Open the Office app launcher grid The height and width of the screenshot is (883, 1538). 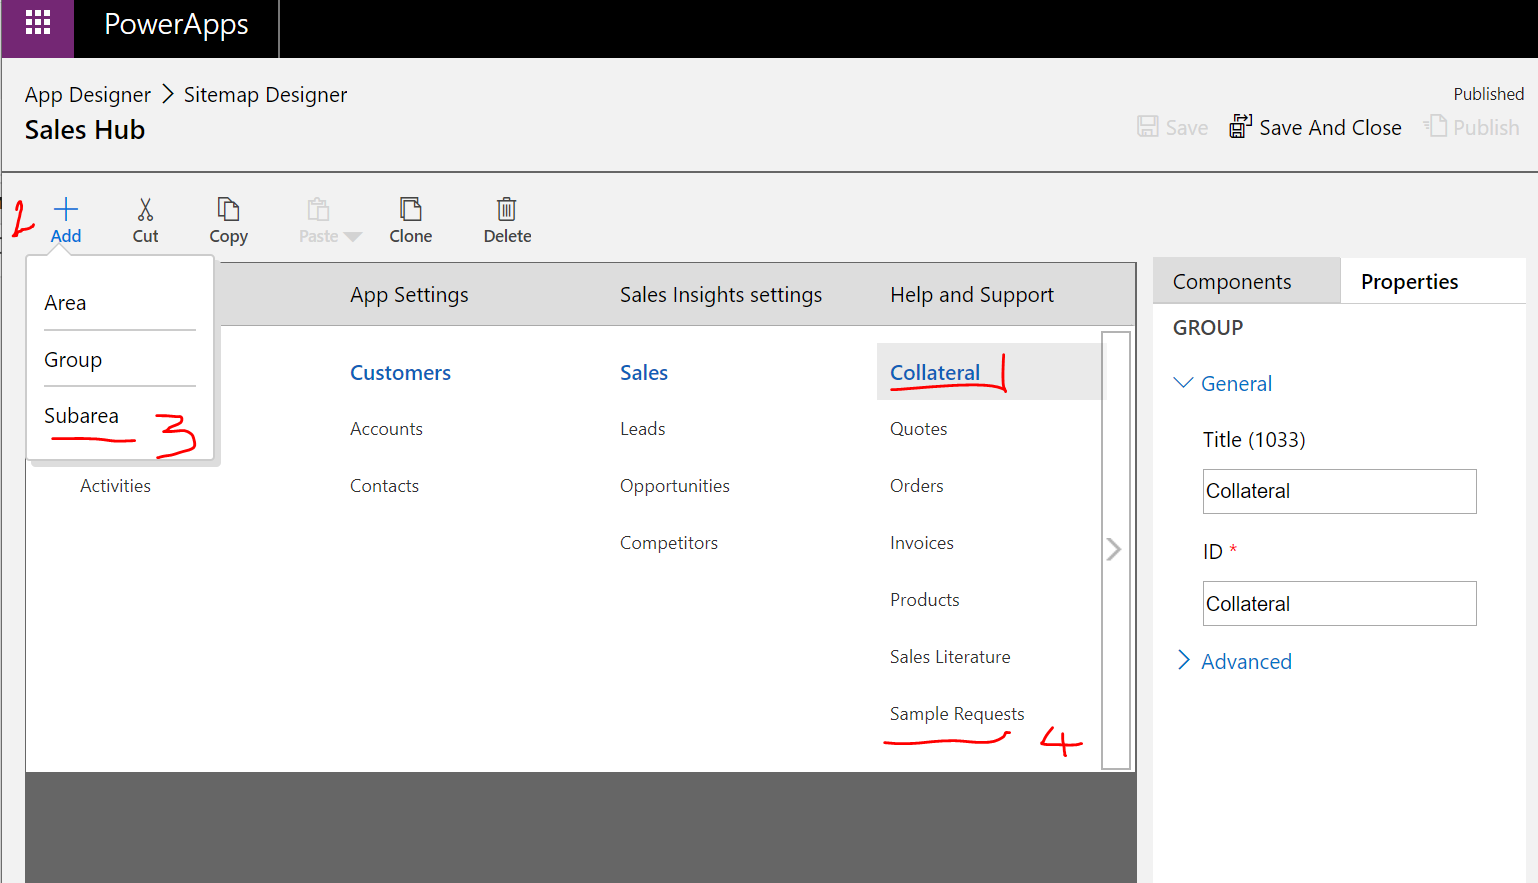point(37,27)
